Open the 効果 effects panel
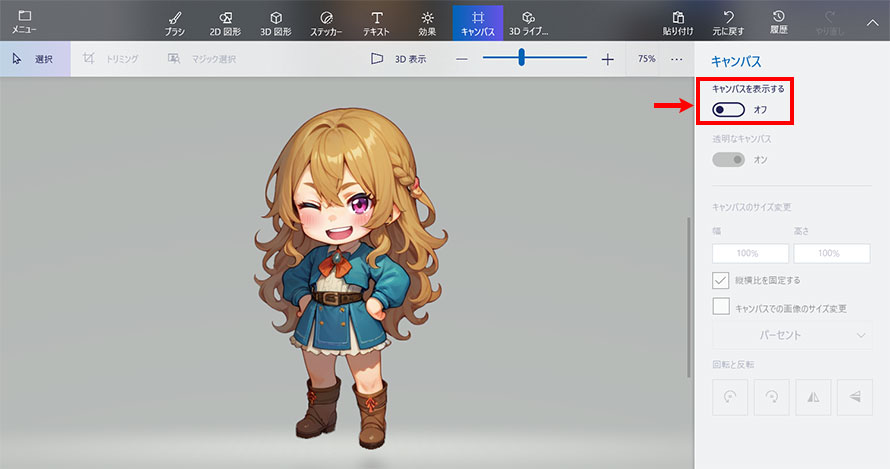Image resolution: width=890 pixels, height=469 pixels. 427,23
